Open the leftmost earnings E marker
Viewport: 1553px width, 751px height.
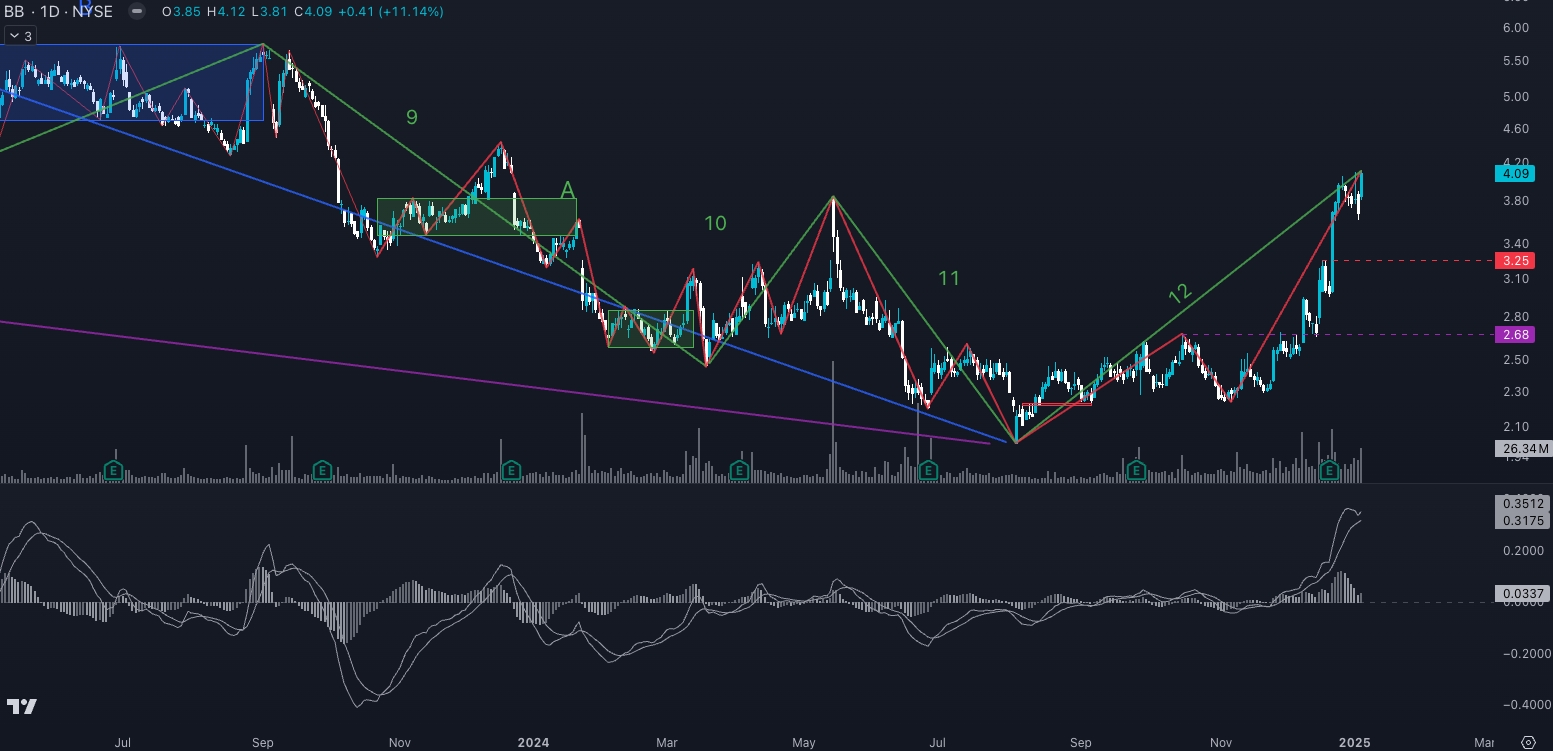tap(114, 470)
